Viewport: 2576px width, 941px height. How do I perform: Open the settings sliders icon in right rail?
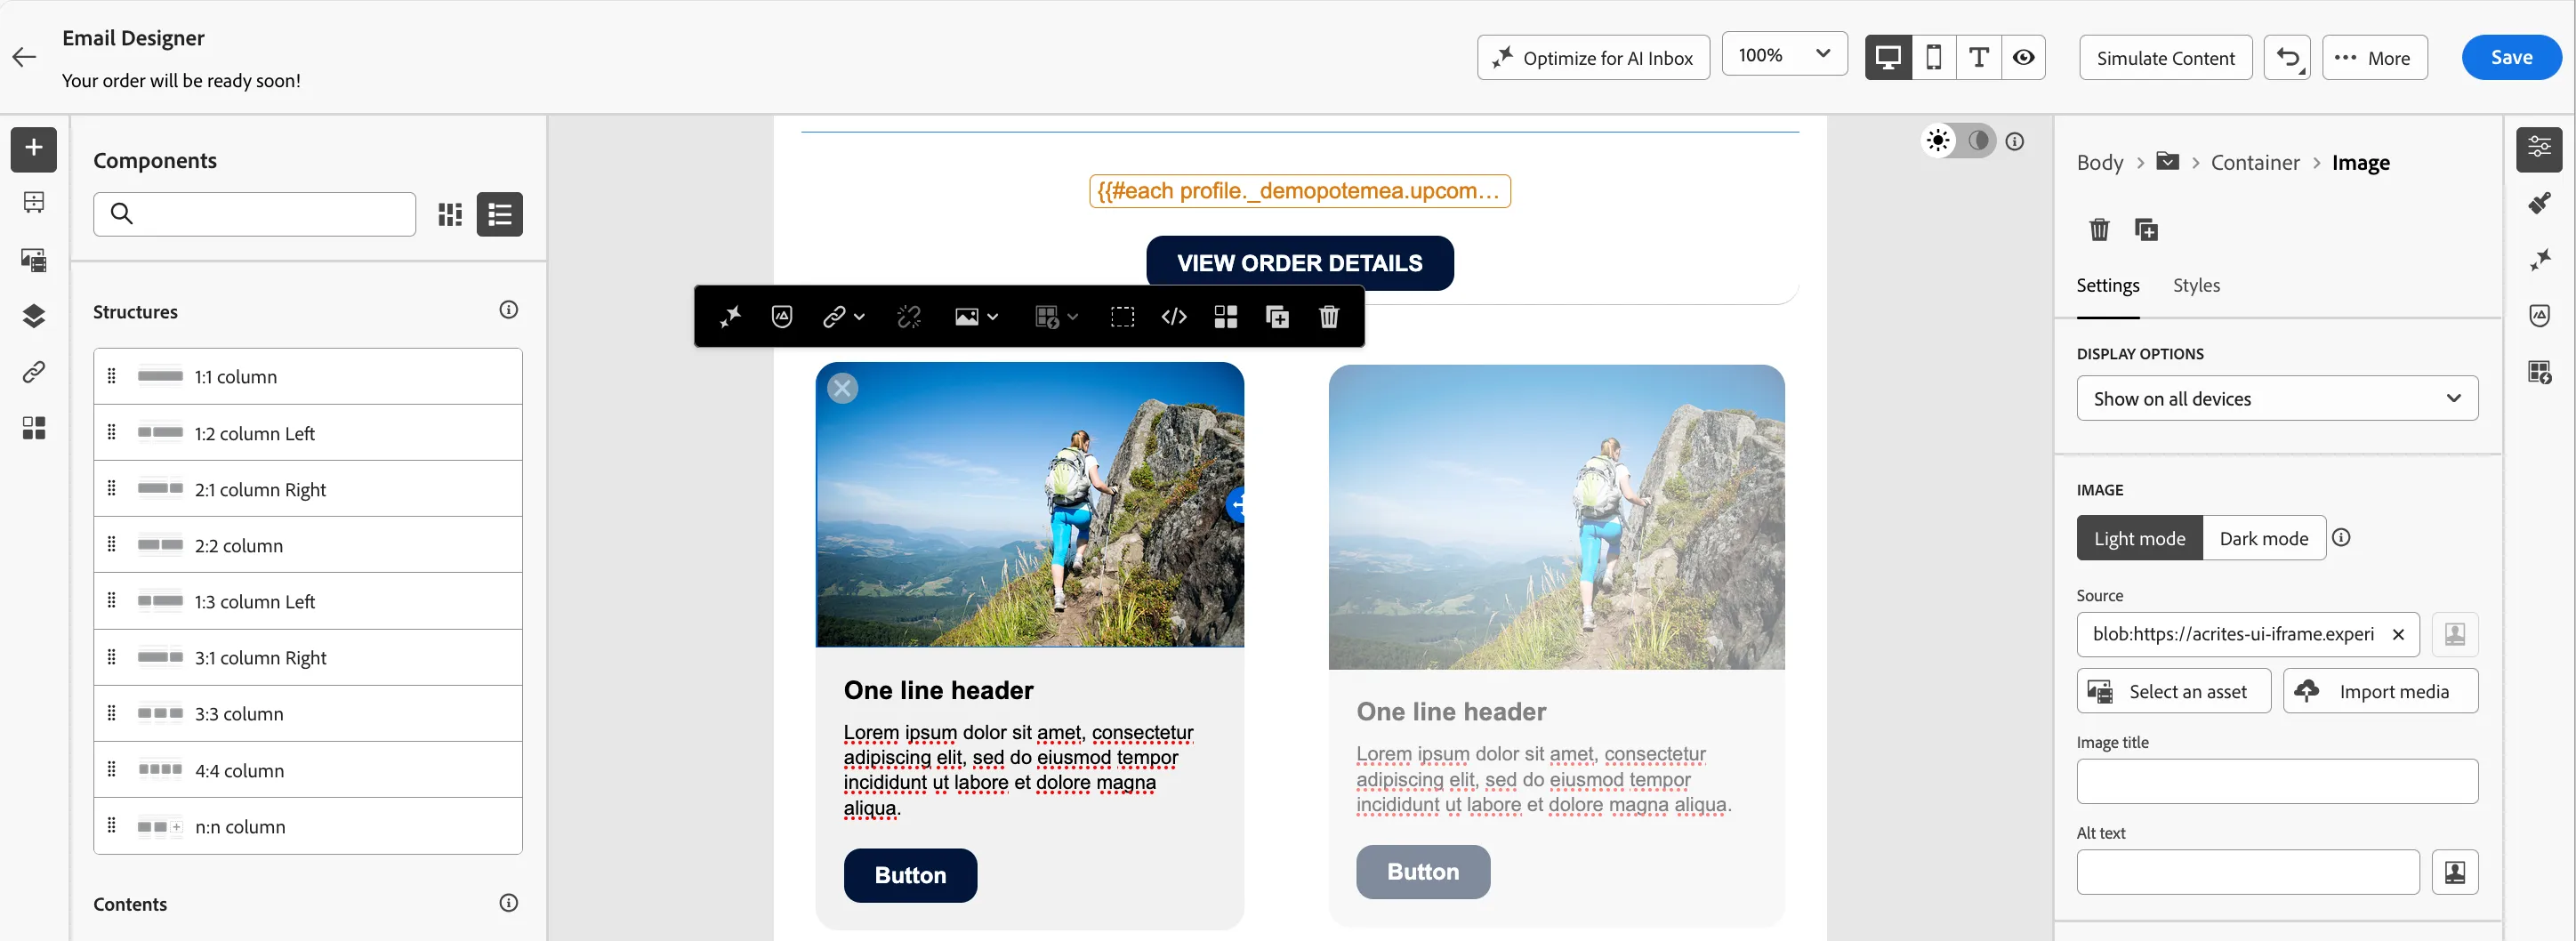(x=2540, y=148)
